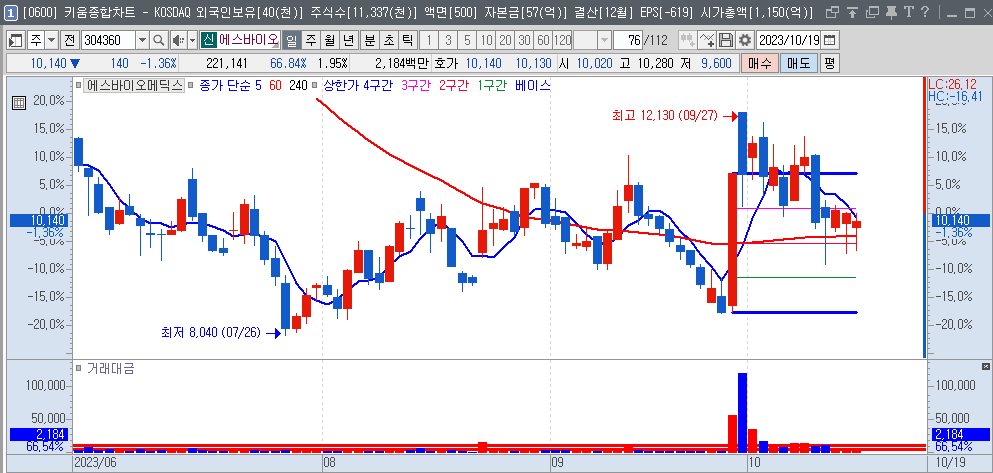This screenshot has width=993, height=473.
Task: Click the duplicate window icon in title bar
Action: 872,11
